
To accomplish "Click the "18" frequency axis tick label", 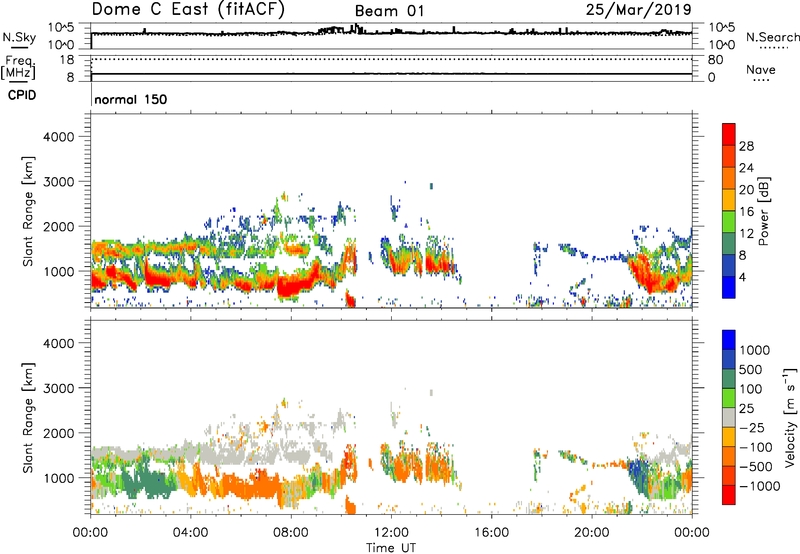I will tap(67, 60).
